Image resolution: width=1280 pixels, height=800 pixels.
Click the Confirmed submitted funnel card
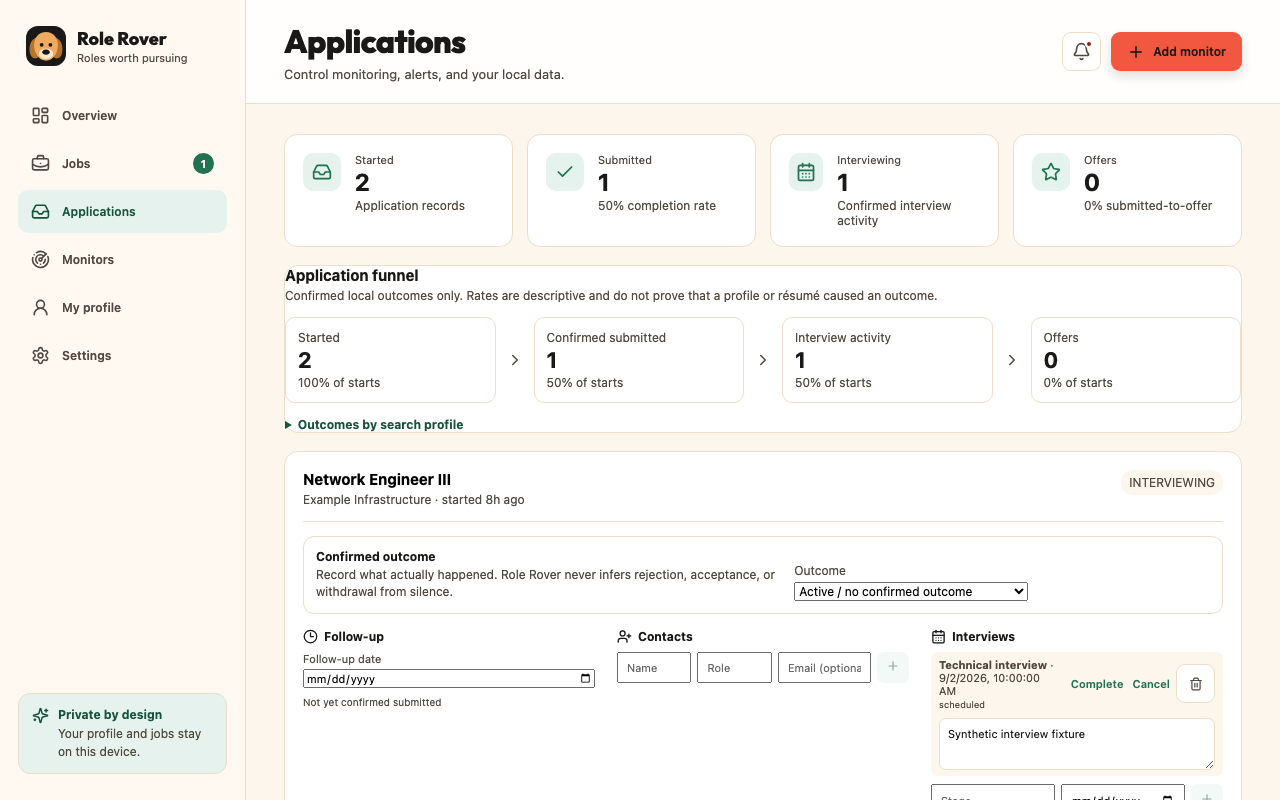coord(639,360)
